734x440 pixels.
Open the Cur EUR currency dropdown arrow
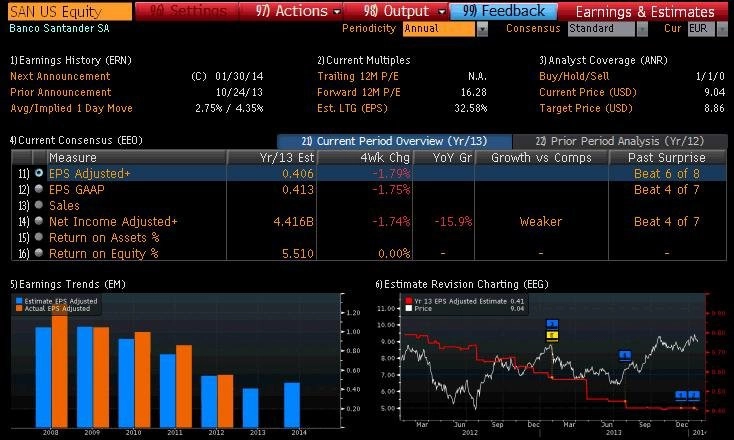click(x=722, y=29)
